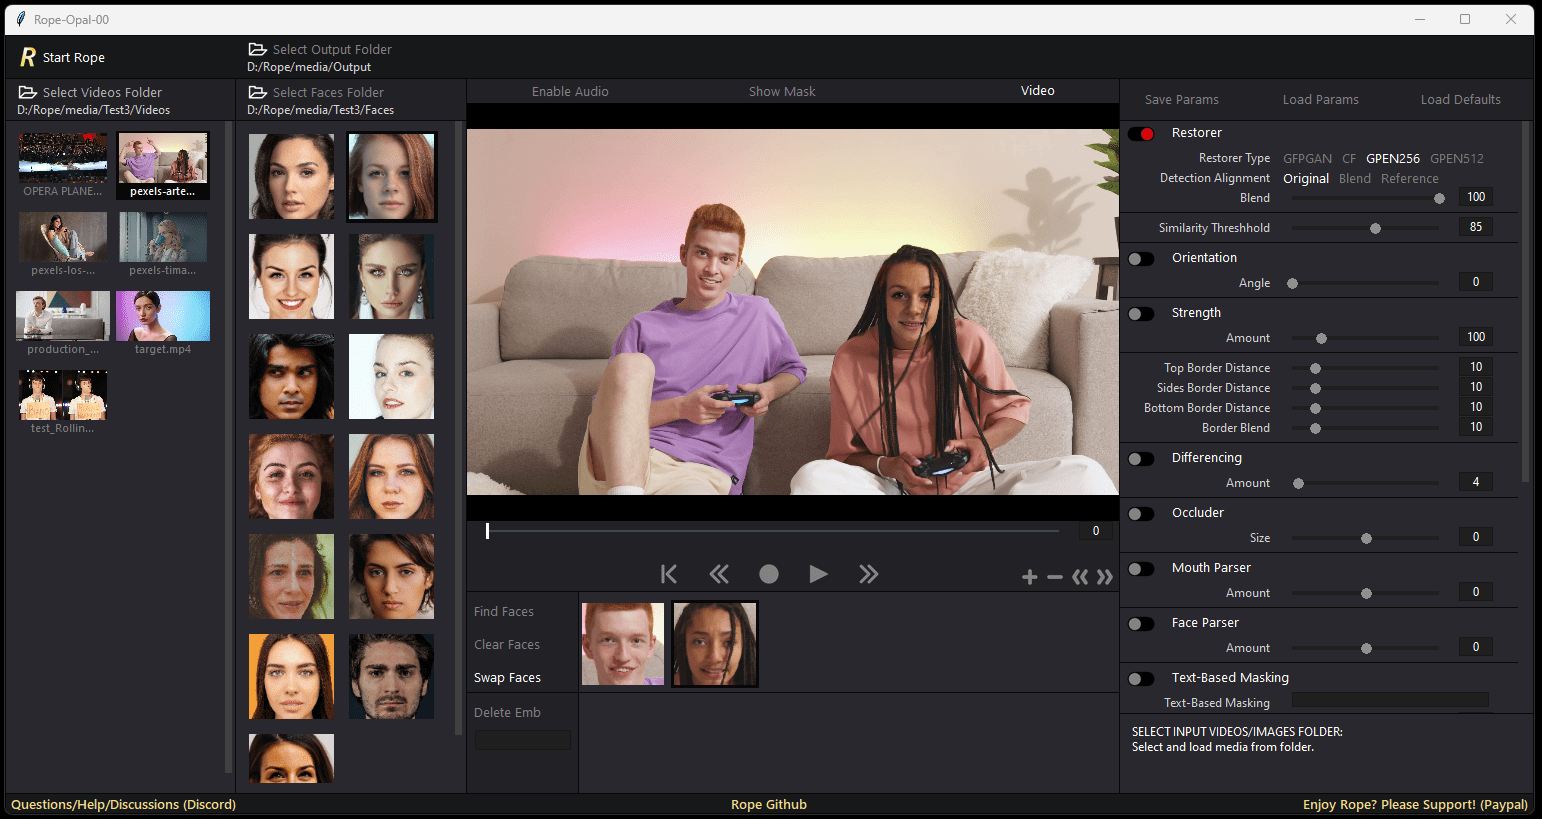The image size is (1542, 819).
Task: Click the Similarity Threshold slider handle
Action: pyautogui.click(x=1375, y=228)
